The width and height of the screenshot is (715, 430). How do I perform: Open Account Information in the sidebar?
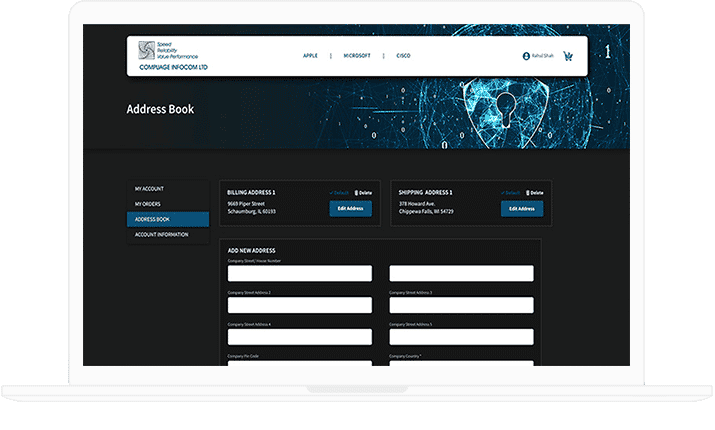click(x=162, y=235)
